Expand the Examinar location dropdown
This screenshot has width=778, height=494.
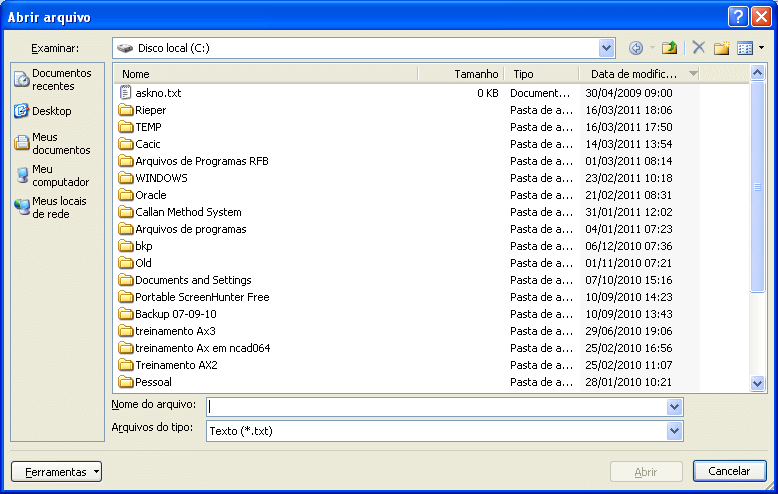click(x=607, y=48)
